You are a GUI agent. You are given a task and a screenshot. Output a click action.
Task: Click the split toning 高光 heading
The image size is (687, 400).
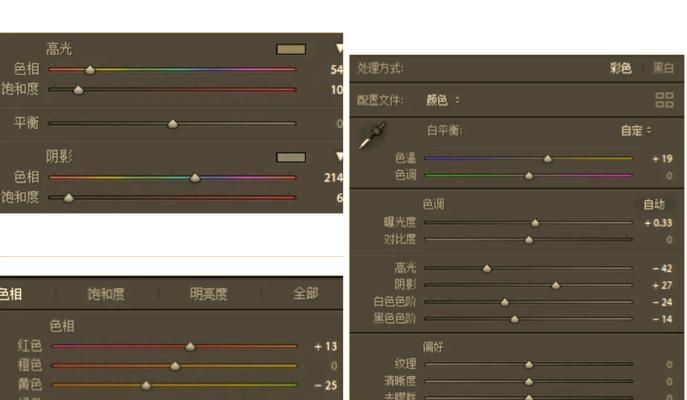[59, 49]
